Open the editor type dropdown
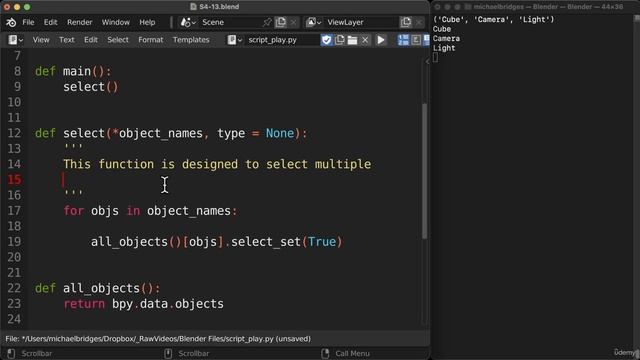This screenshot has height=360, width=640. [x=16, y=40]
